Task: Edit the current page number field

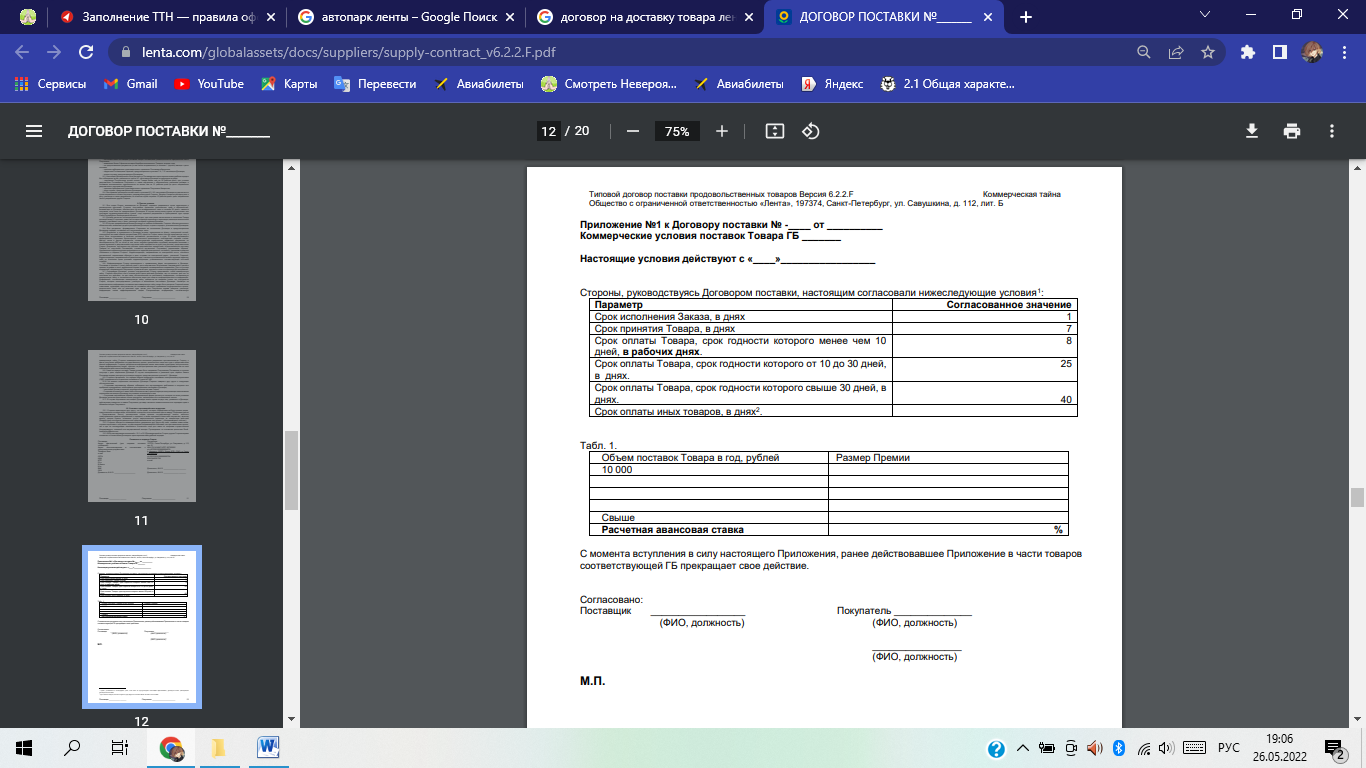Action: click(548, 131)
